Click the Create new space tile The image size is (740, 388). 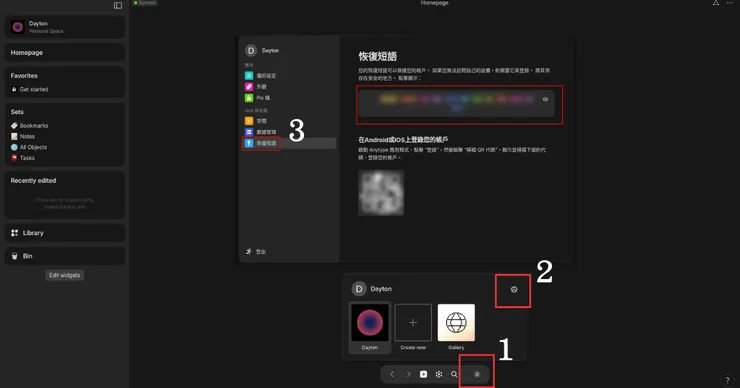point(413,323)
